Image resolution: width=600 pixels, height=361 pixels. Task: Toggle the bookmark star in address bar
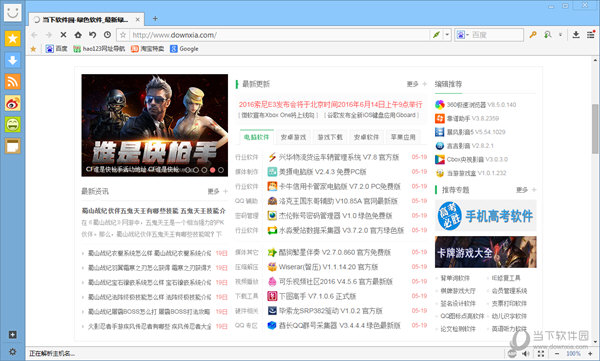point(123,35)
